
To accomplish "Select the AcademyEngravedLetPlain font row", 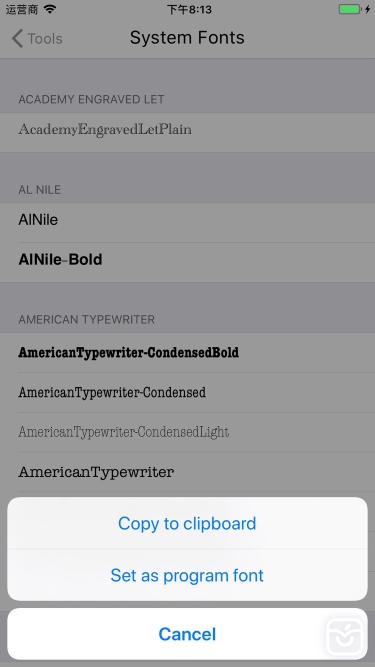I will pos(188,132).
